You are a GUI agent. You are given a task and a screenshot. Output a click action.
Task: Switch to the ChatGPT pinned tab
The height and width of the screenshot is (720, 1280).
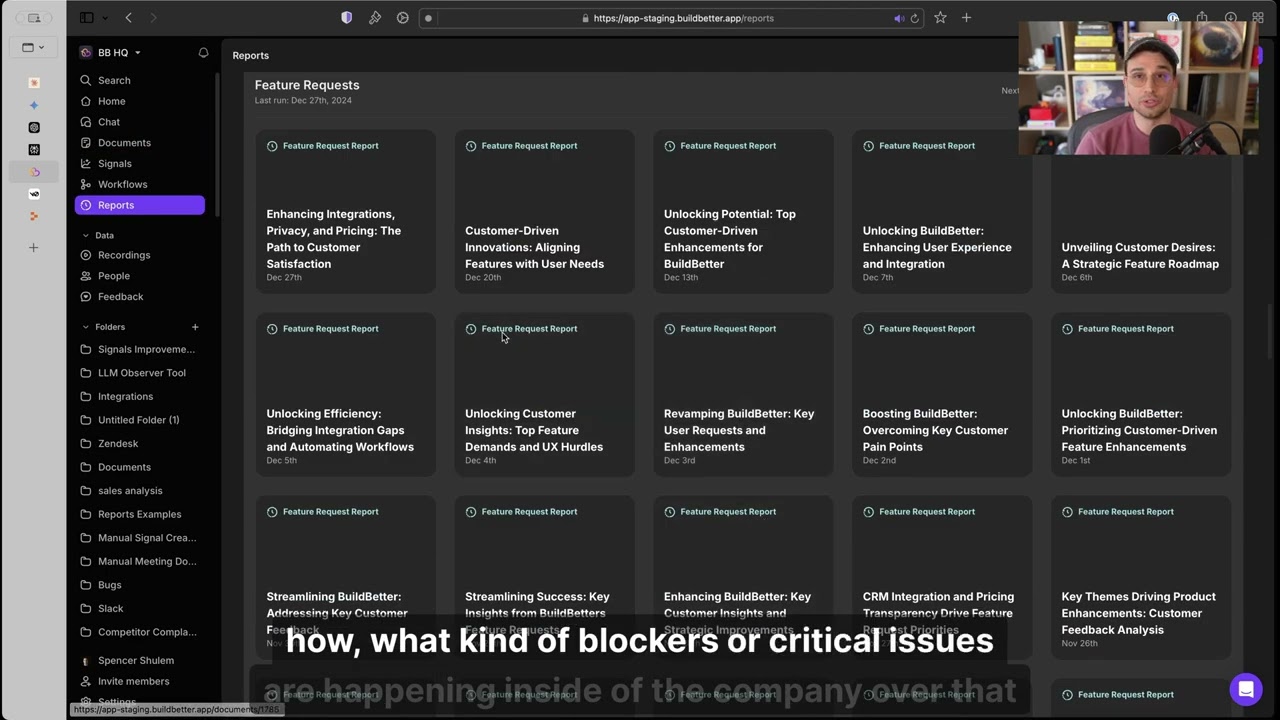tap(34, 128)
